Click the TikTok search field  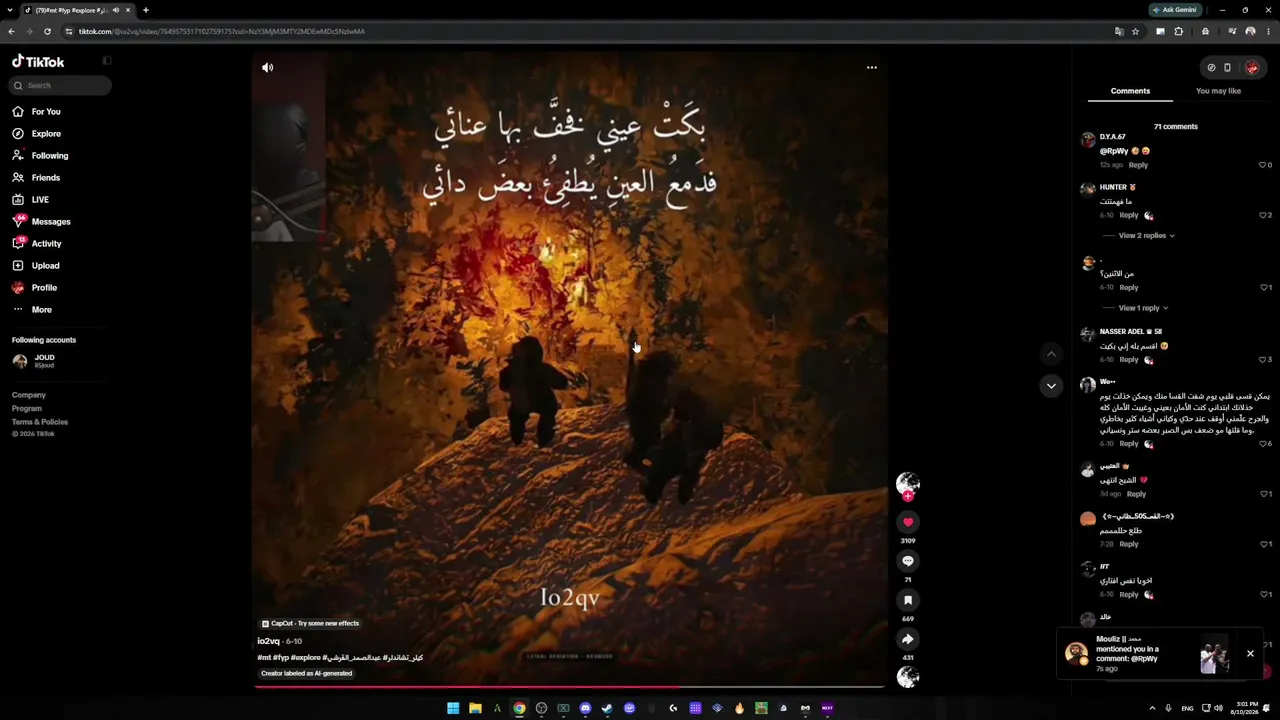tap(61, 86)
